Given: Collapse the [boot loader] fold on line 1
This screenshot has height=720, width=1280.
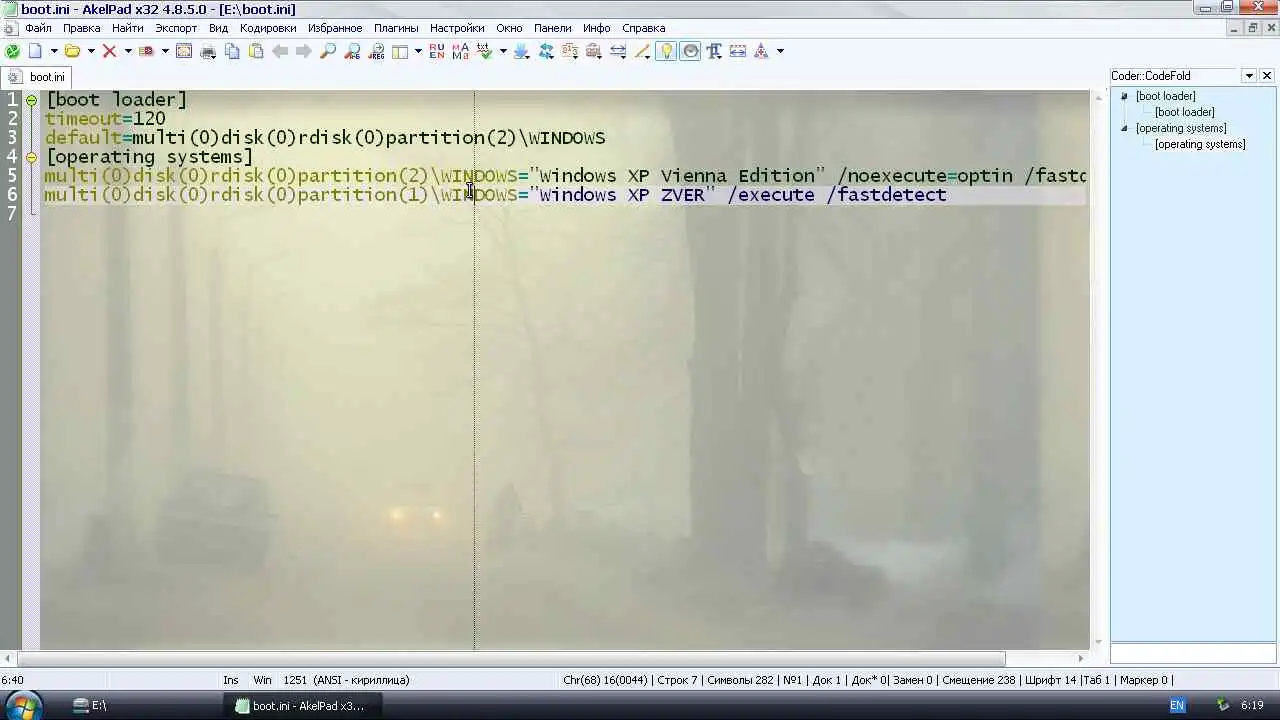Looking at the screenshot, I should [31, 100].
